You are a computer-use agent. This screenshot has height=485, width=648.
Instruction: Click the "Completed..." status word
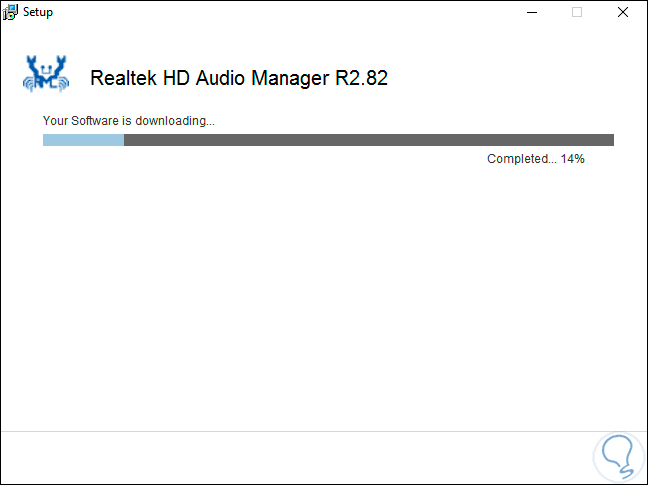pyautogui.click(x=521, y=159)
